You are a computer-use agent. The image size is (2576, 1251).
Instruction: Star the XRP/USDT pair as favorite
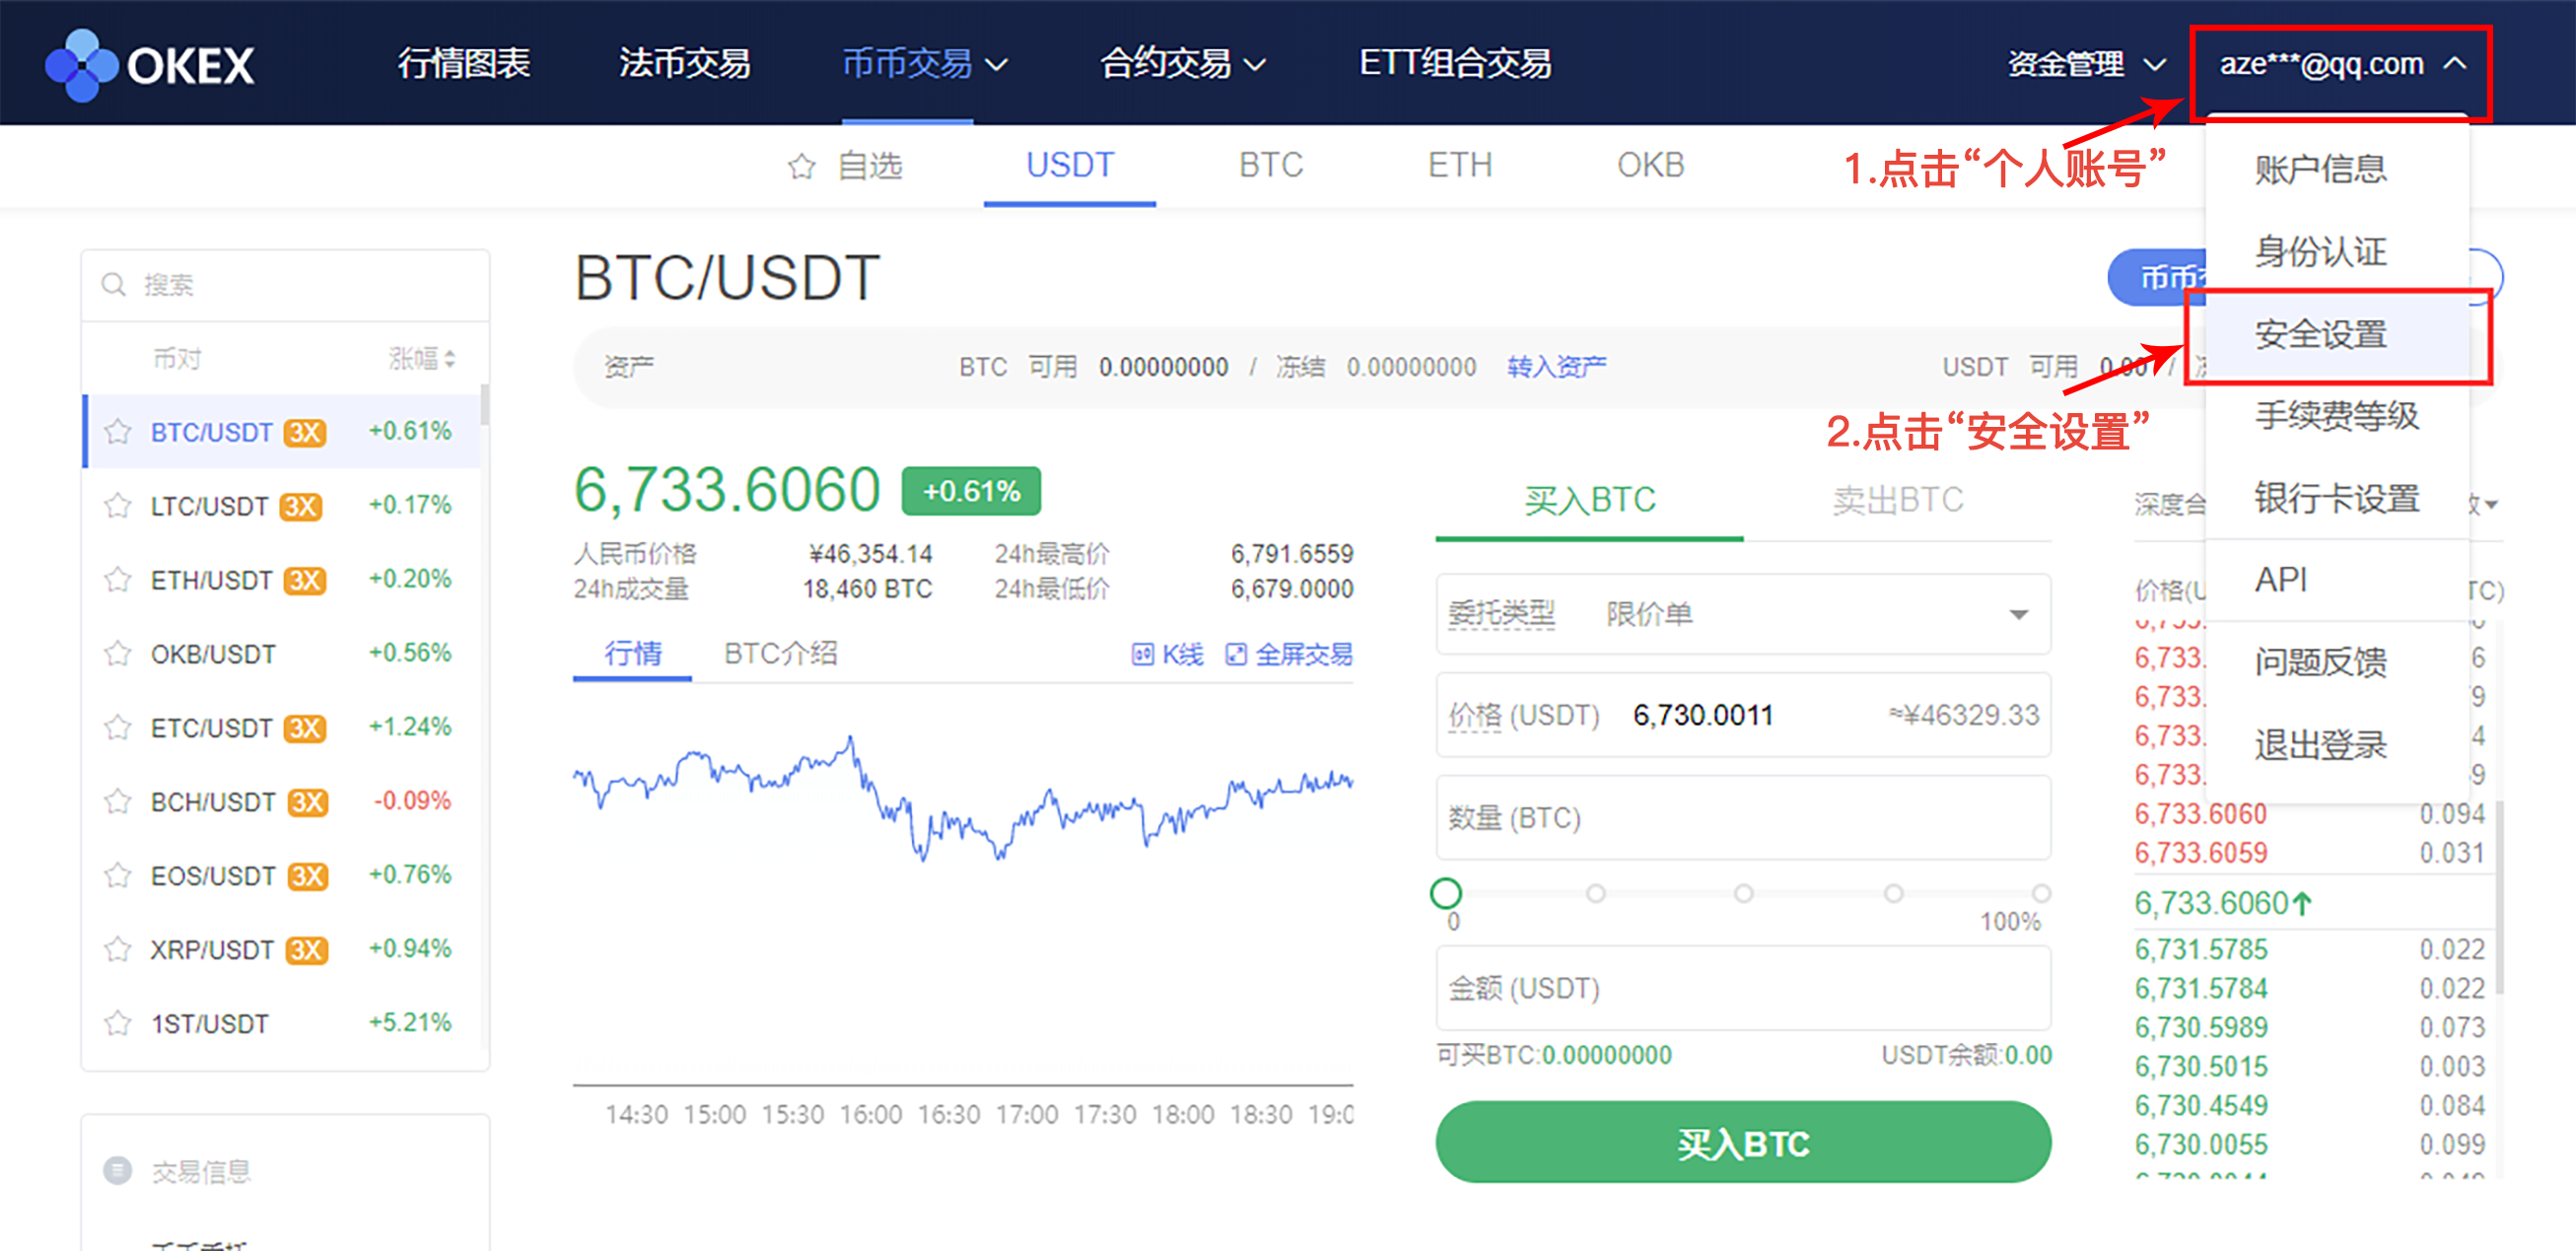pyautogui.click(x=118, y=949)
